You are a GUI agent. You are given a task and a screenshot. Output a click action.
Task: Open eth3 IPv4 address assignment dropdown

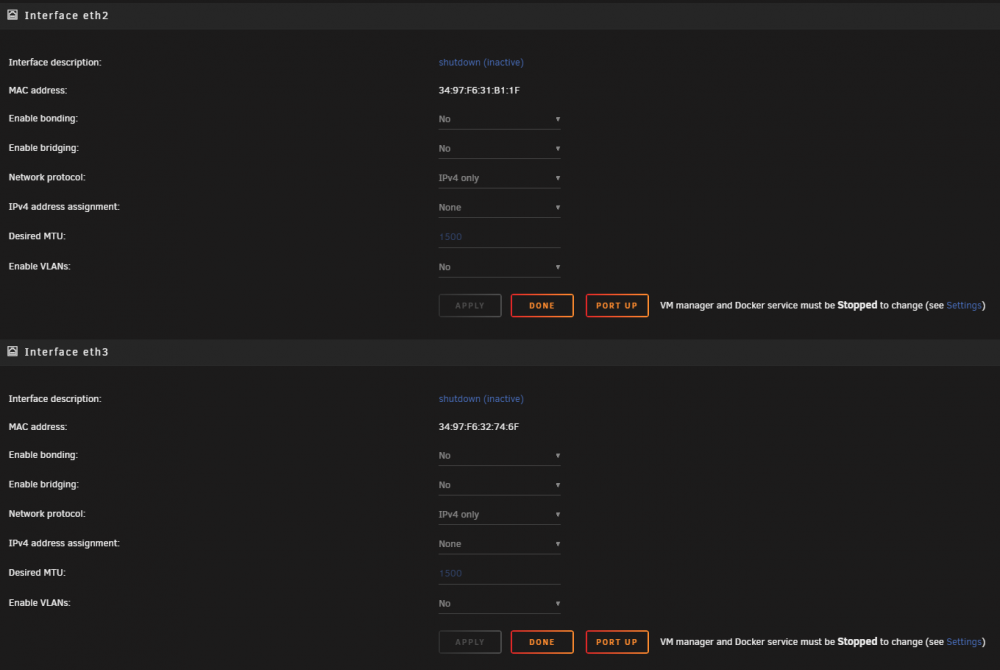pos(499,544)
